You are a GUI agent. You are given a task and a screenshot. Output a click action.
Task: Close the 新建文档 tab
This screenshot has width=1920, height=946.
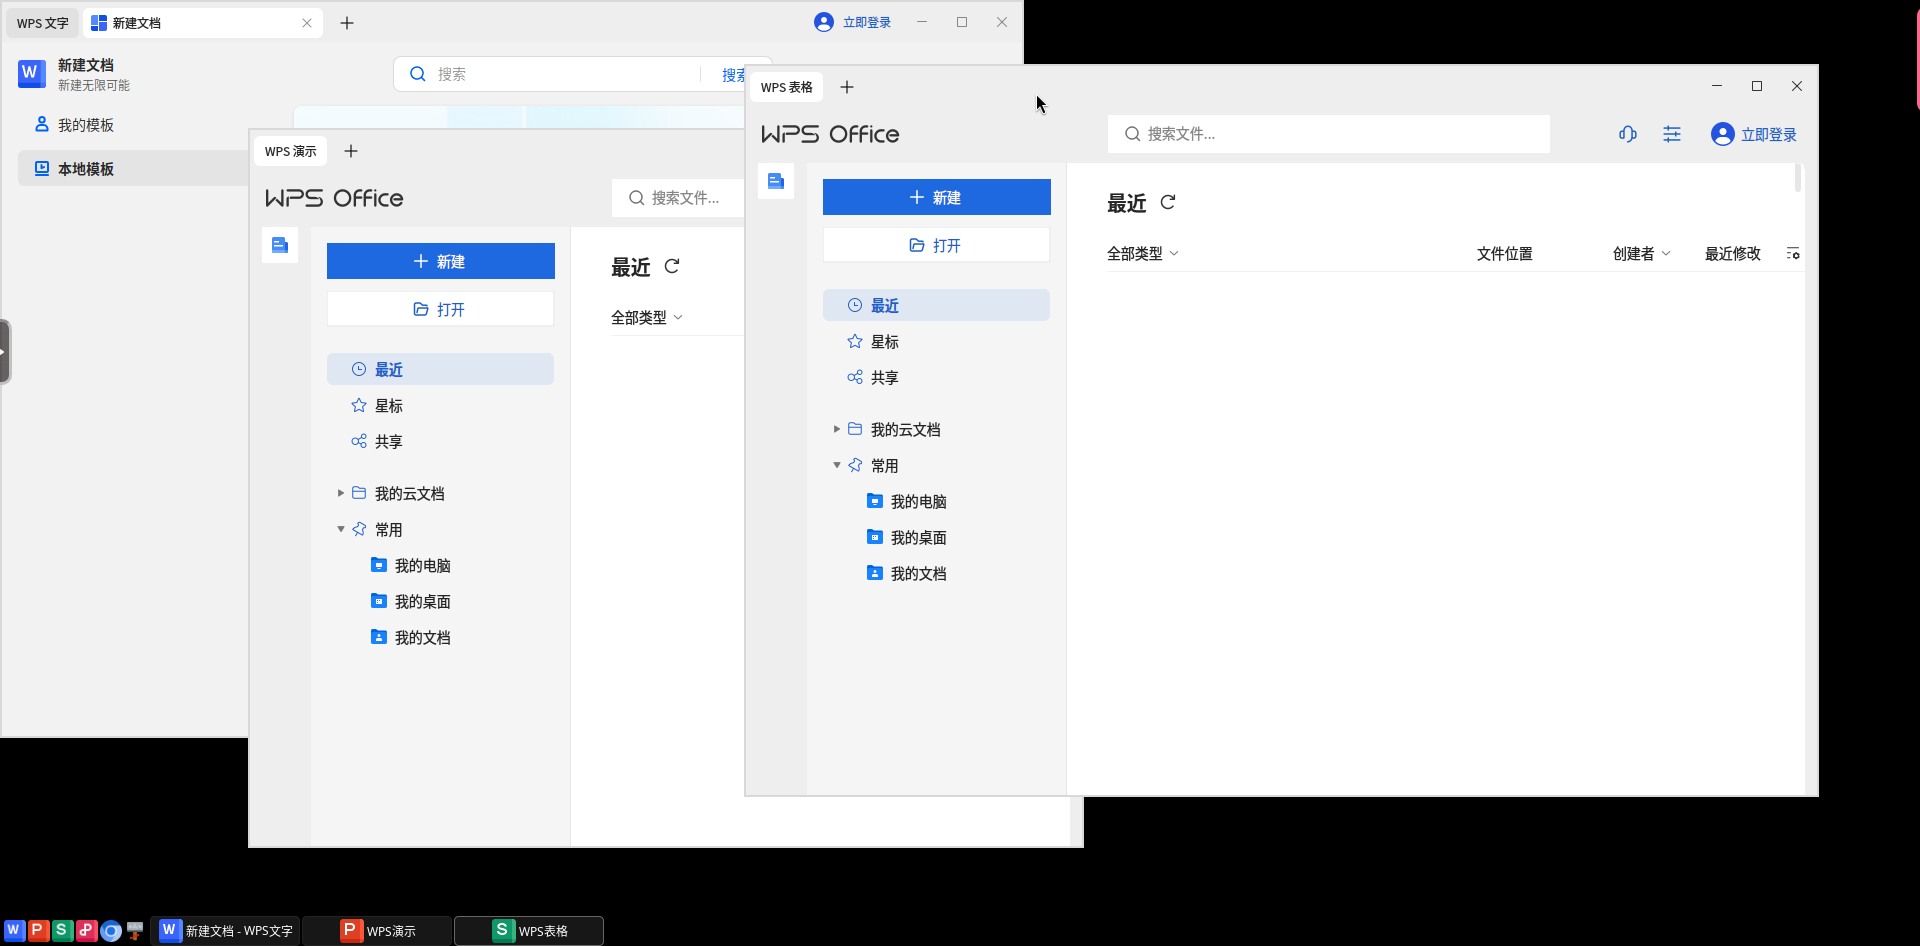coord(307,23)
